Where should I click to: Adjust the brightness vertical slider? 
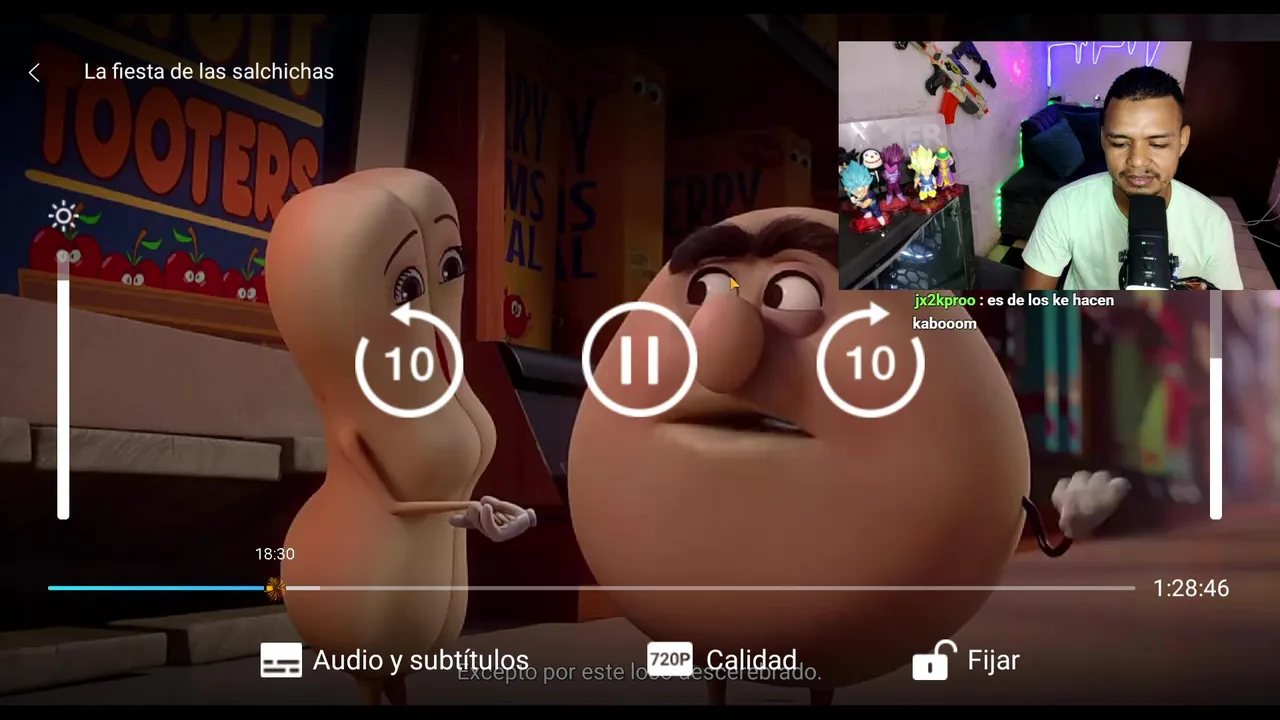click(63, 385)
